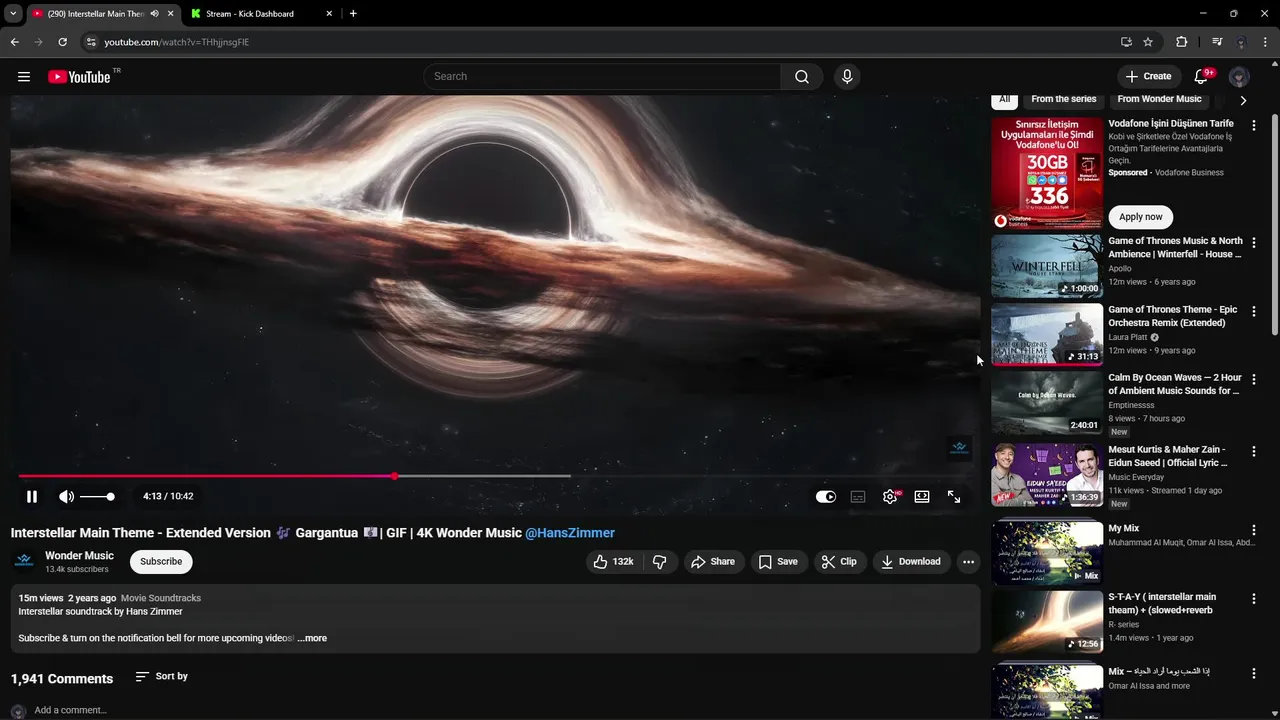Open options for Eidun Saeed video
The height and width of the screenshot is (720, 1280).
(x=1254, y=452)
